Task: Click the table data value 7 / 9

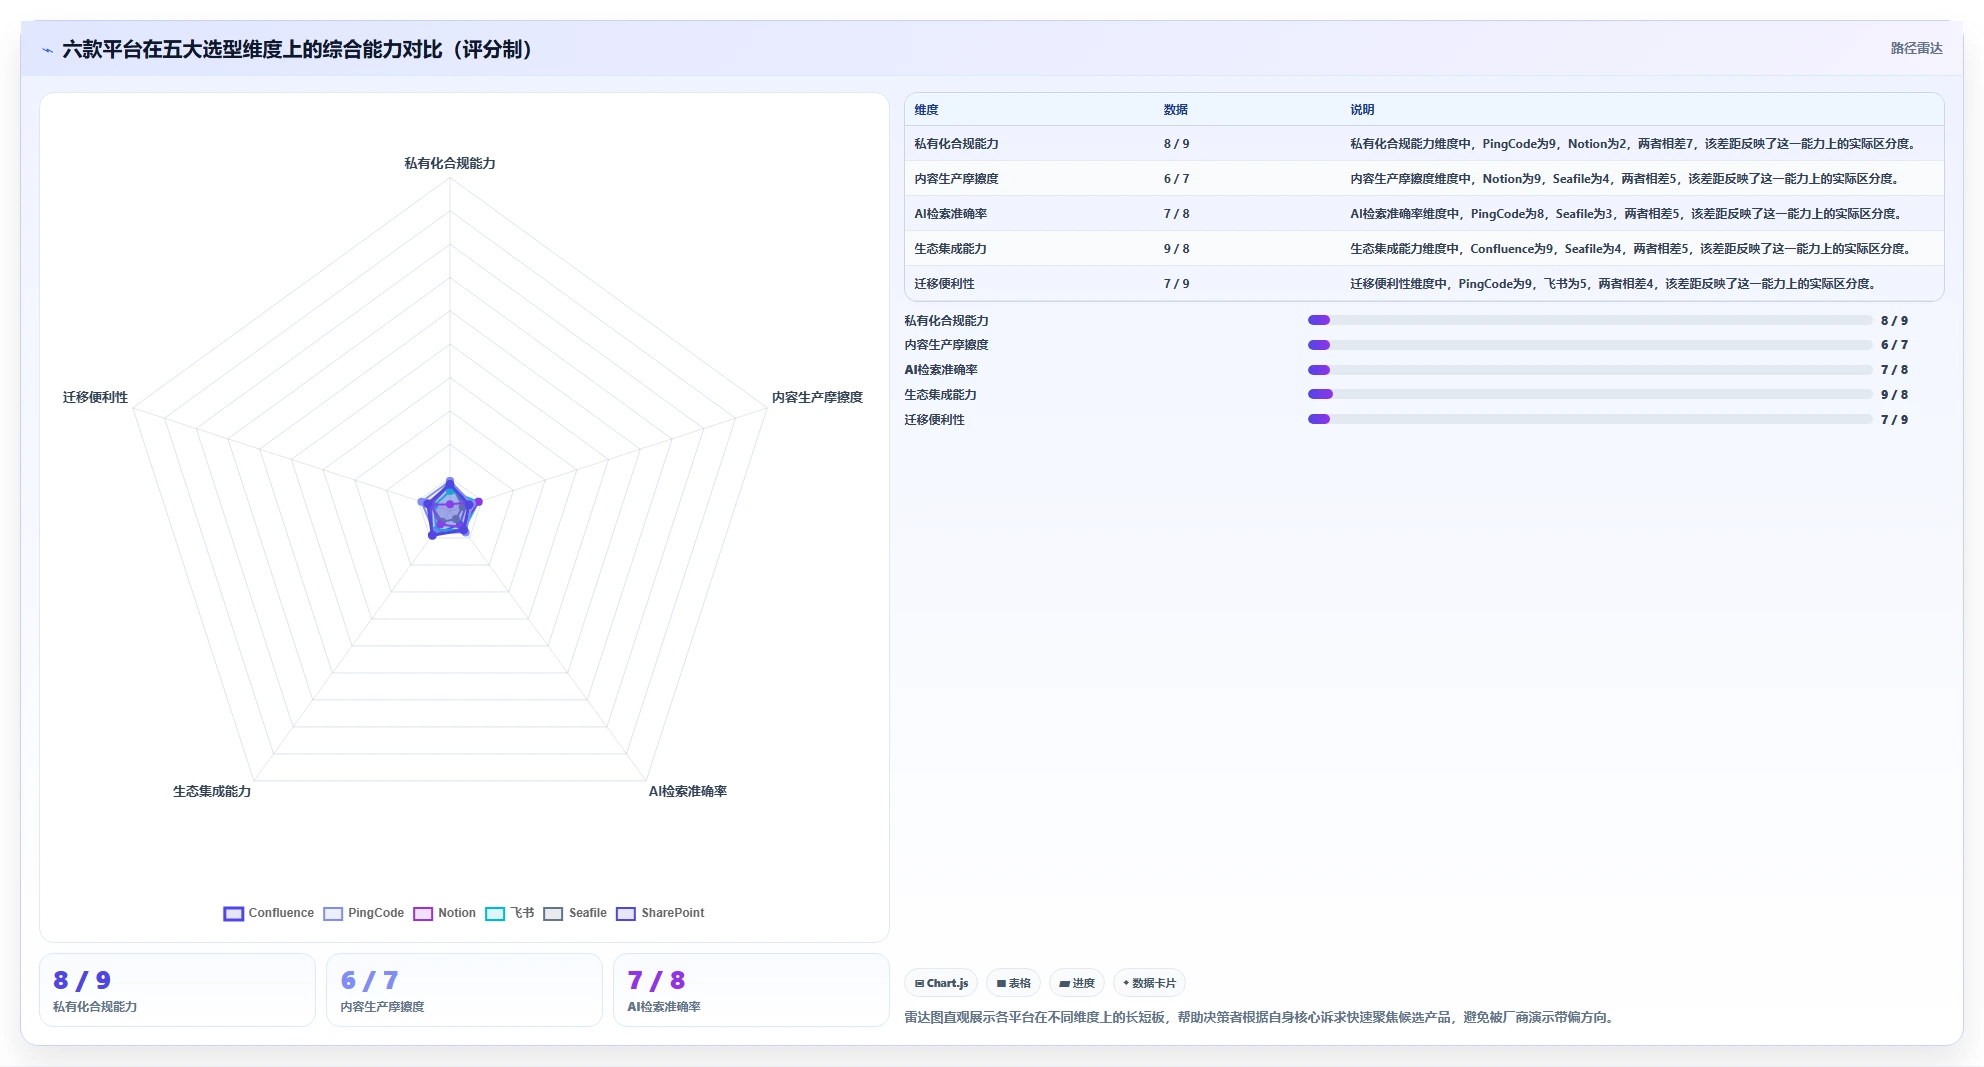Action: pos(1176,284)
